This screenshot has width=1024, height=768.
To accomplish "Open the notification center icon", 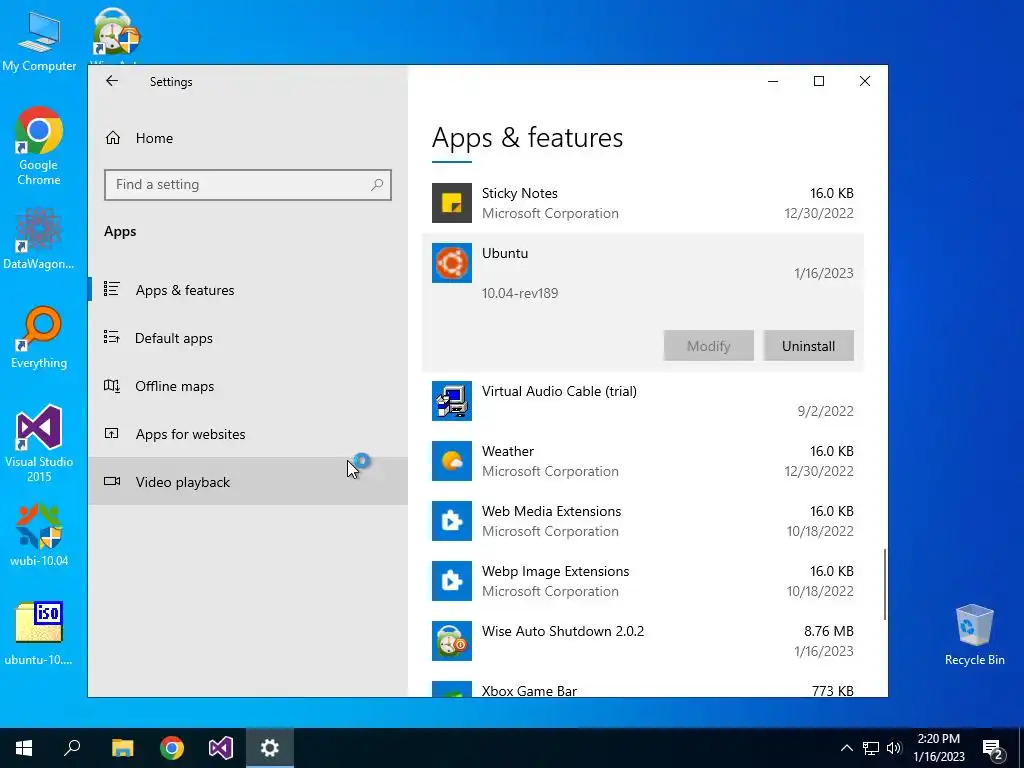I will 993,749.
